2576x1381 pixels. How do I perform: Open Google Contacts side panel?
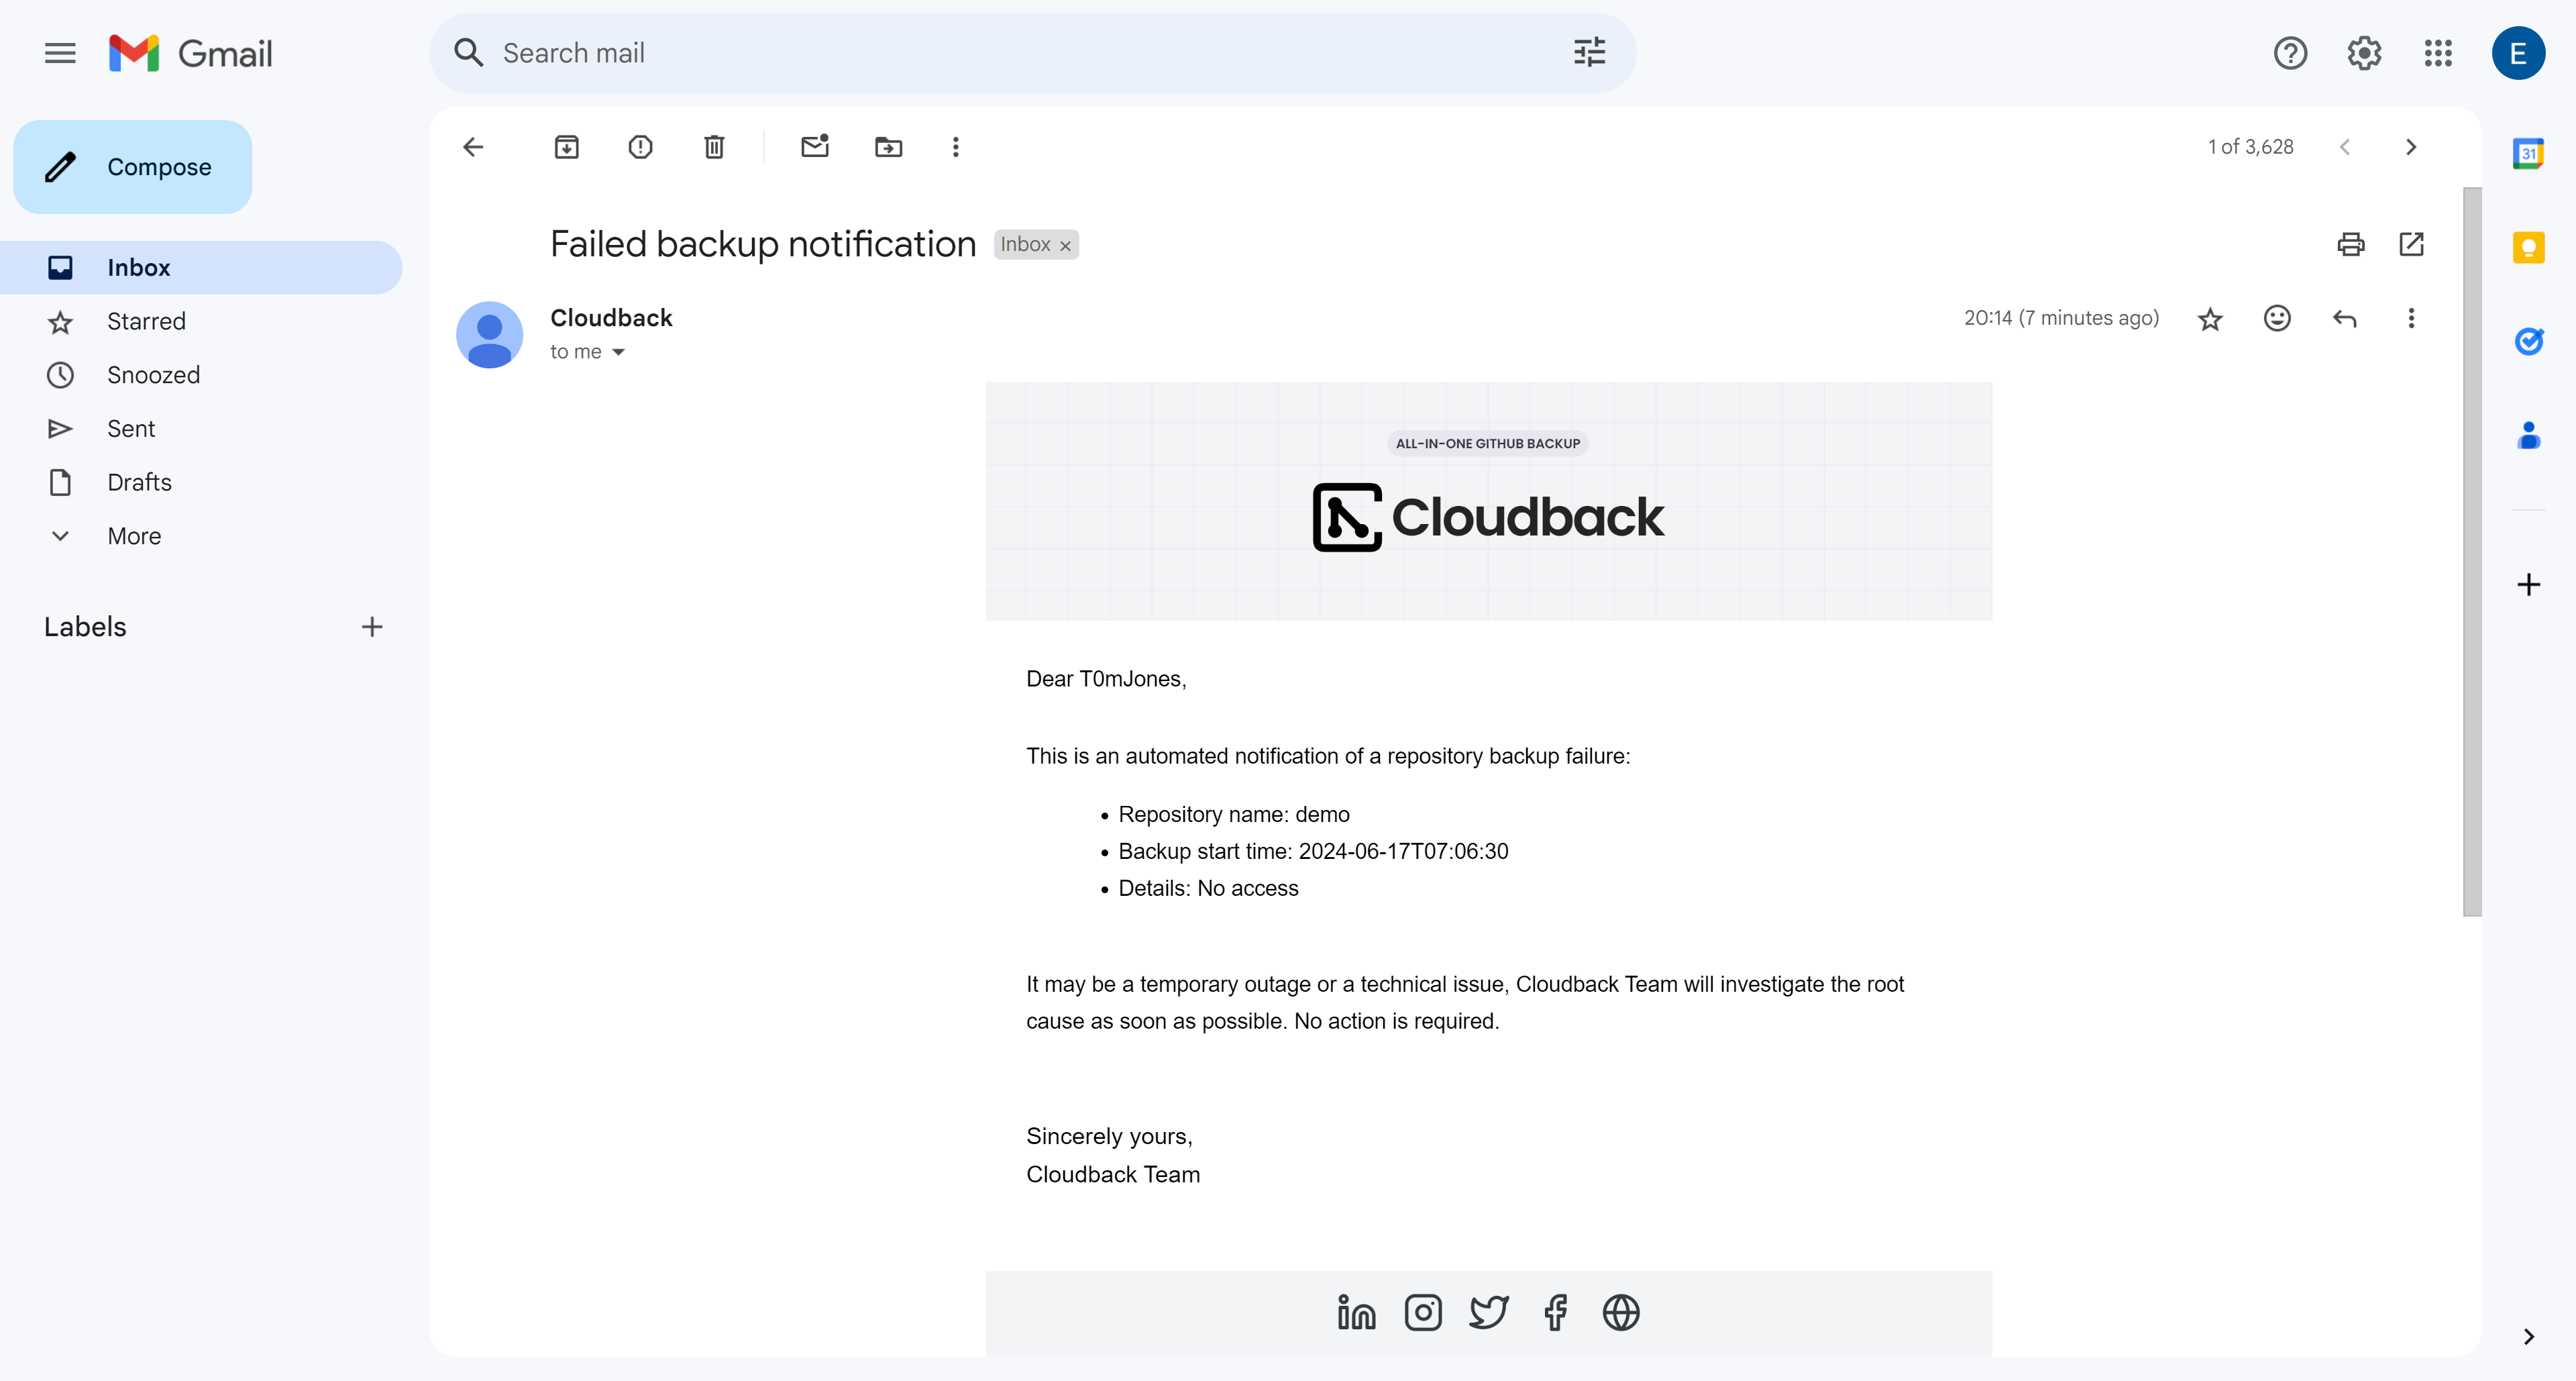click(x=2528, y=435)
